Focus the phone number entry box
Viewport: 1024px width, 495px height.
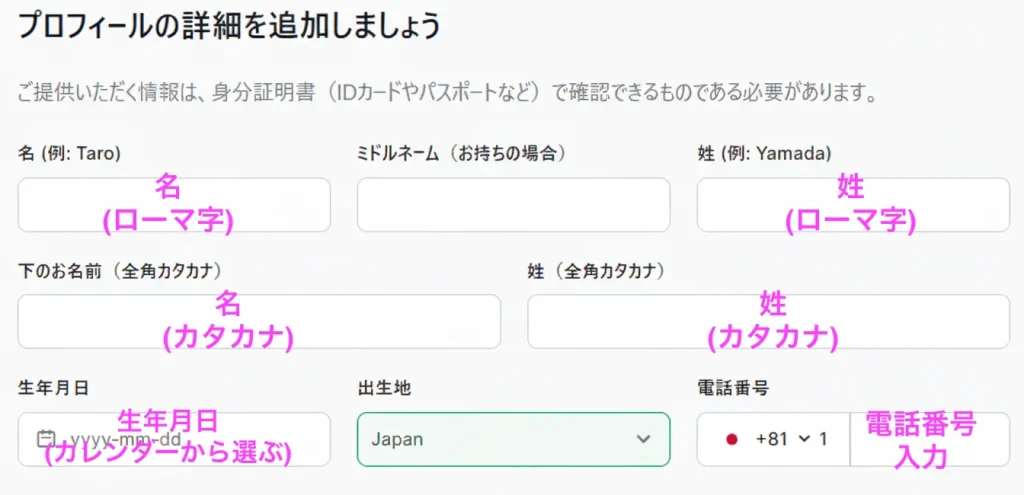tap(929, 439)
